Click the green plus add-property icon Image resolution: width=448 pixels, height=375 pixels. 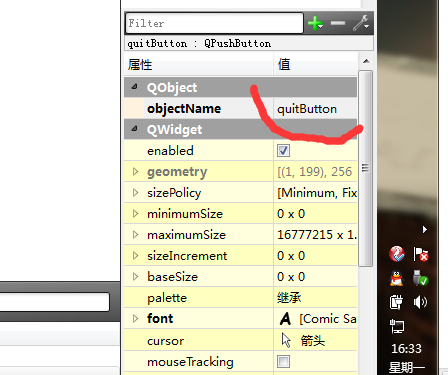pos(315,23)
